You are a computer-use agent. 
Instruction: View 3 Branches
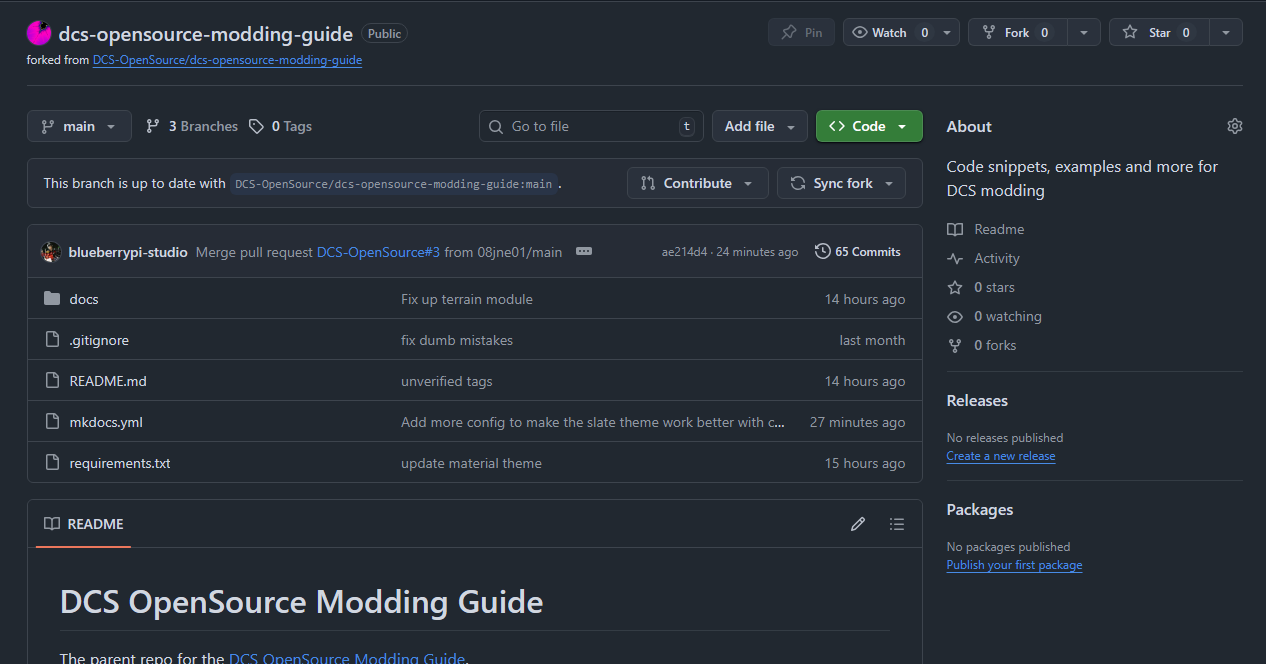192,126
